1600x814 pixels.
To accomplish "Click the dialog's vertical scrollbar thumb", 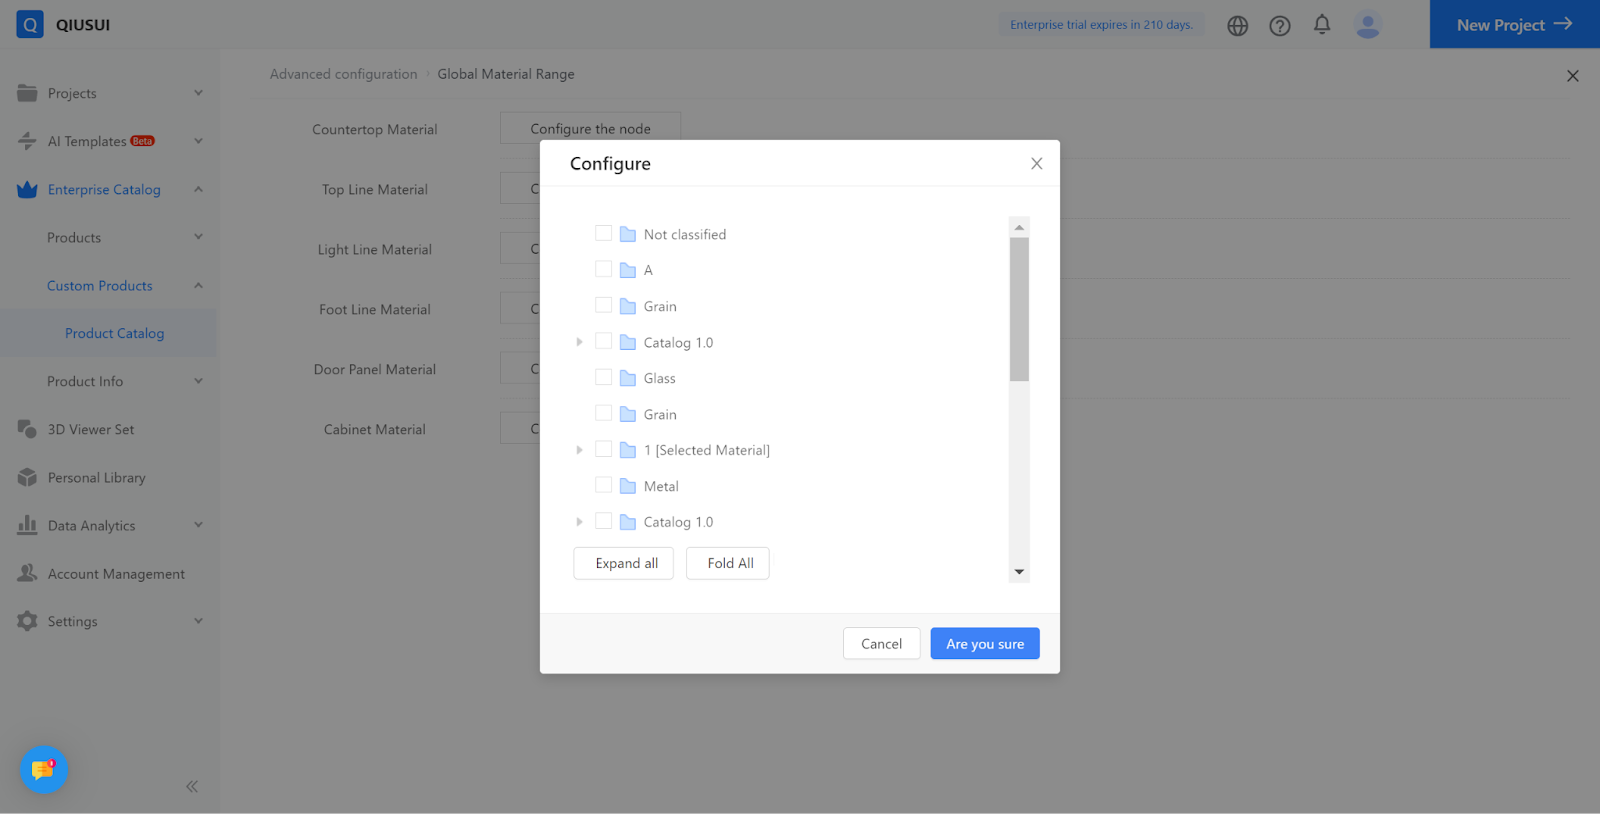I will [x=1019, y=308].
